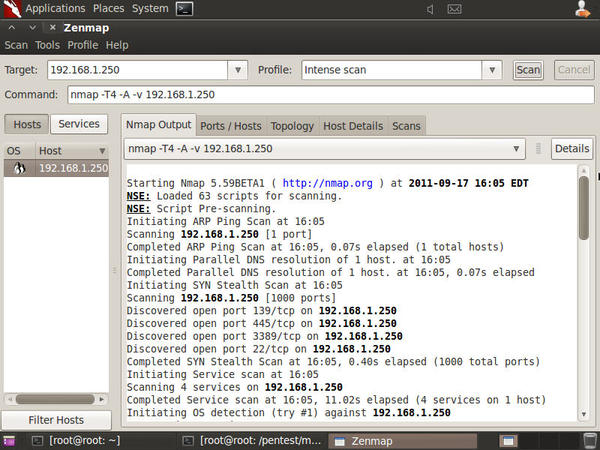Switch to the Host Details tab
600x450 pixels.
coord(353,126)
